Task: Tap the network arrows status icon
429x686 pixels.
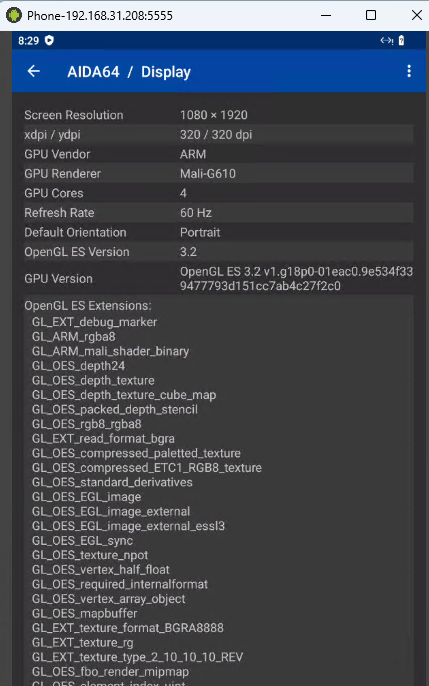Action: [387, 41]
